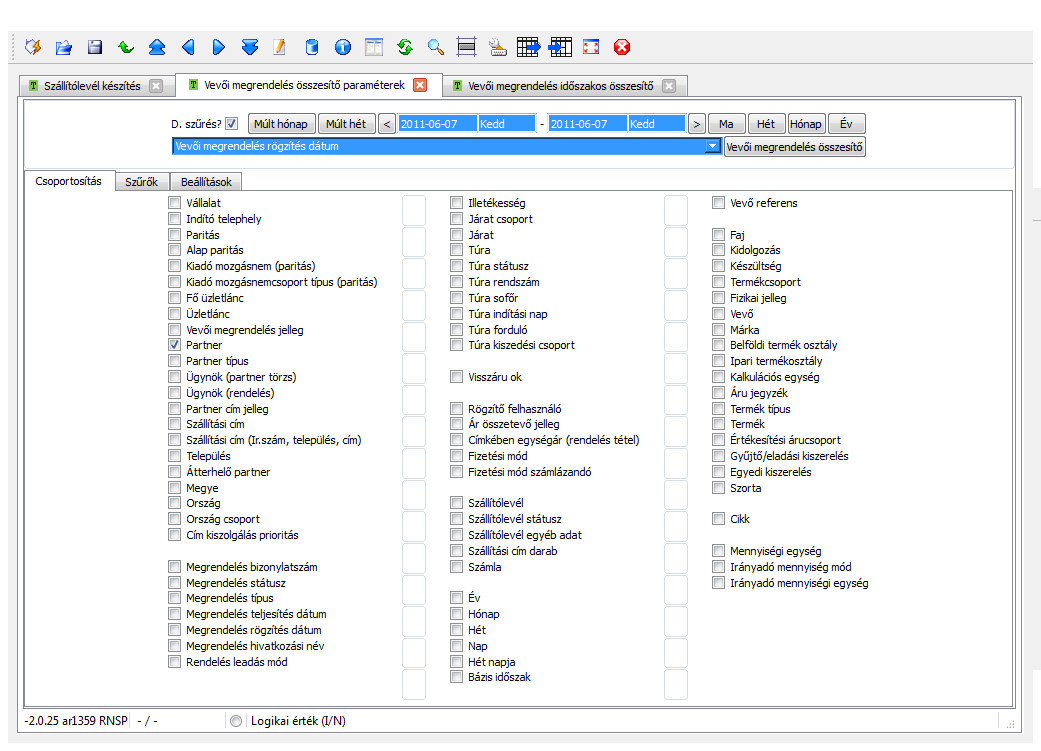Click the start date 2011-06-07 field
The image size is (1041, 751).
pos(436,124)
